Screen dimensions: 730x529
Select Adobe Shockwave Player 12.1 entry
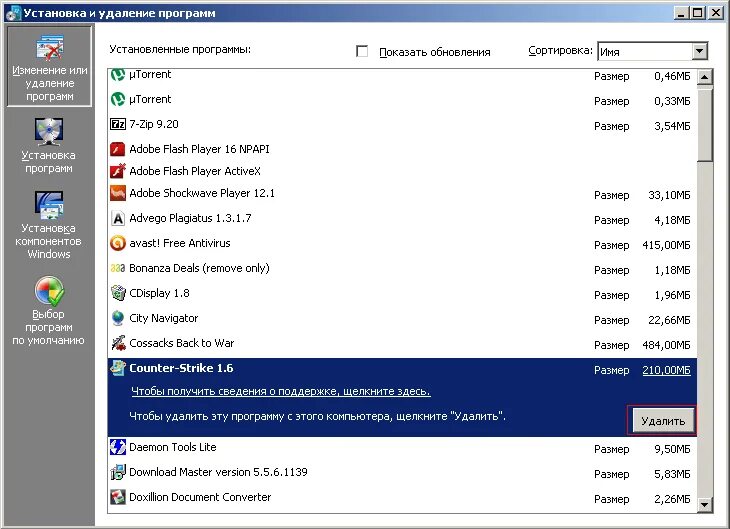202,193
